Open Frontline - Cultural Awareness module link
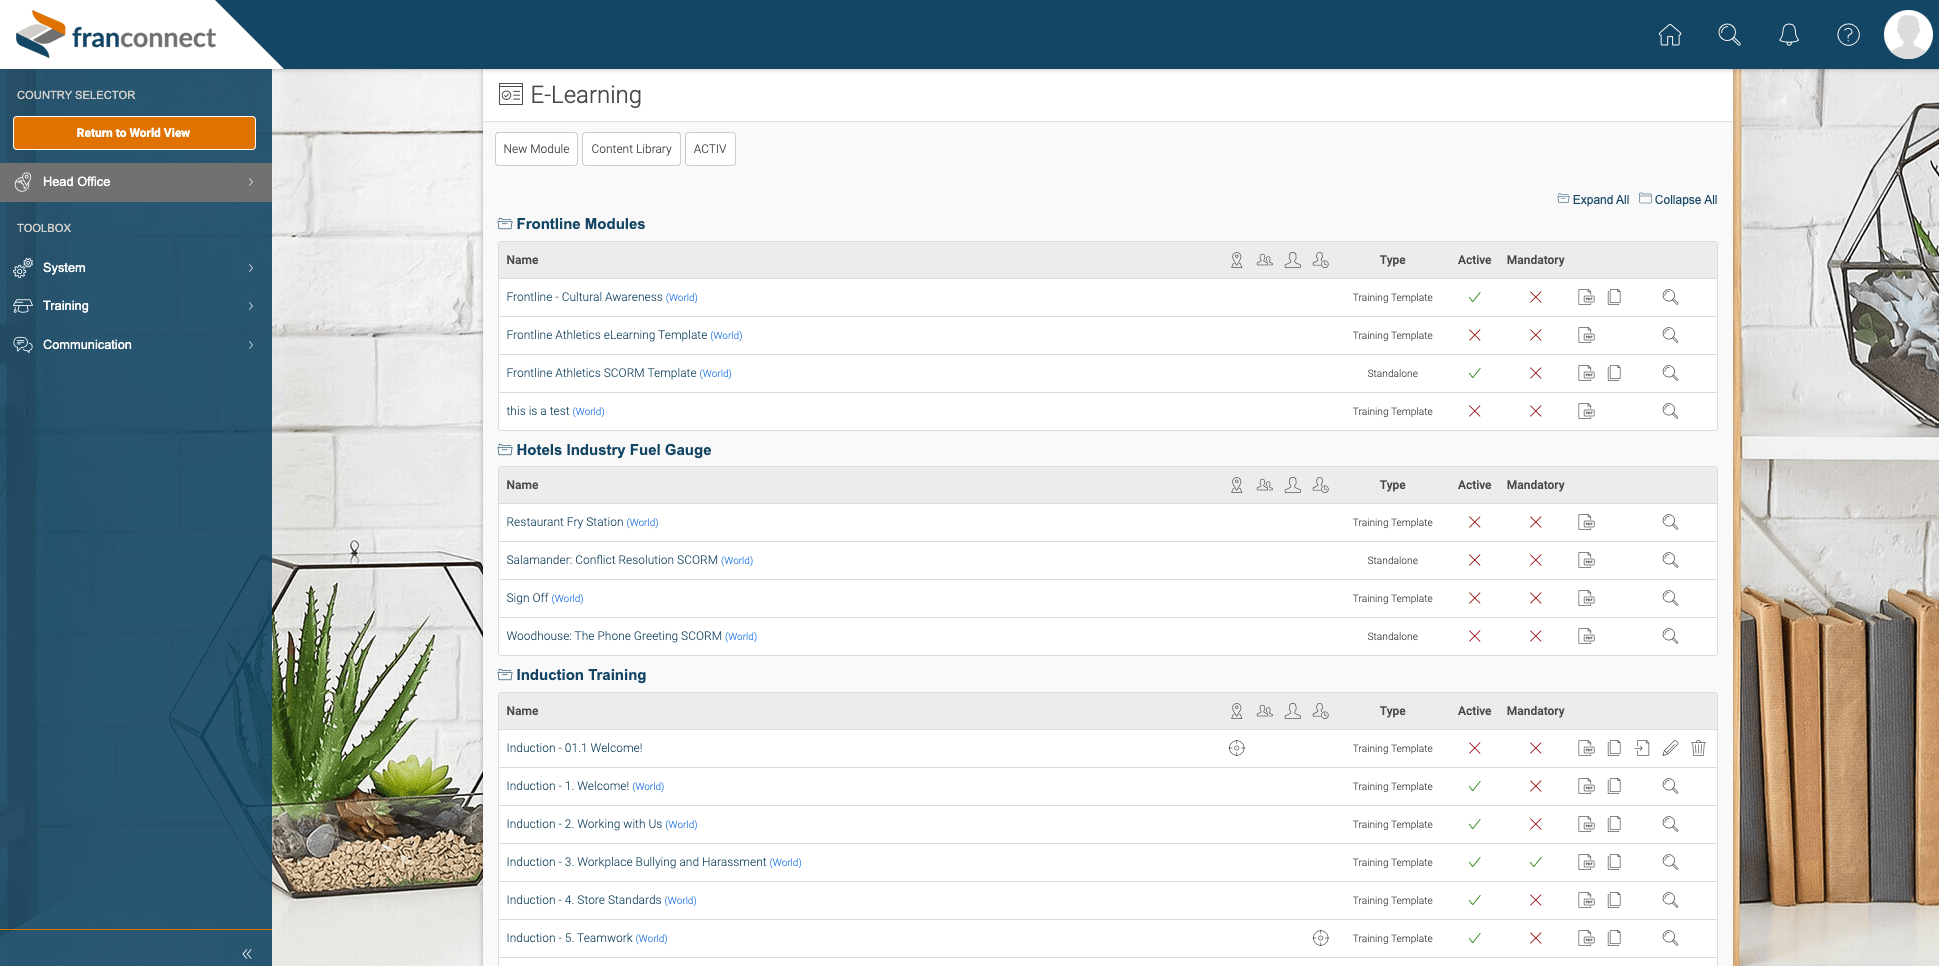Image resolution: width=1939 pixels, height=966 pixels. 584,297
